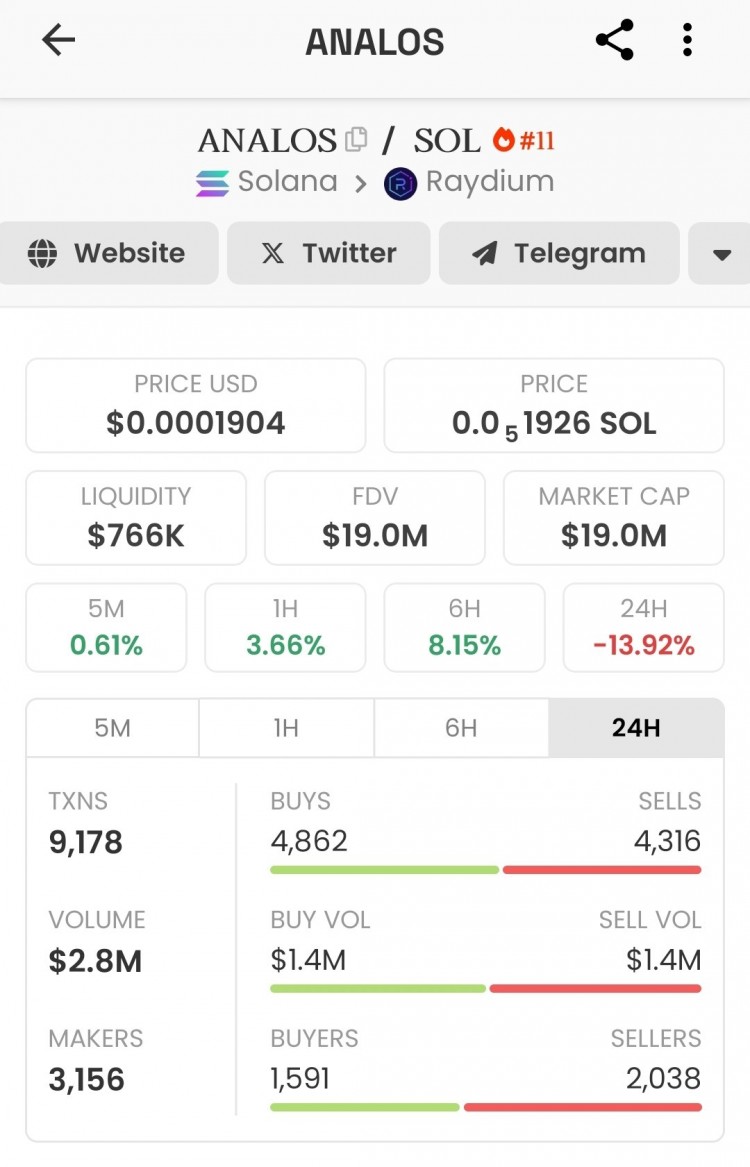The image size is (750, 1167).
Task: Open the Twitter link button
Action: point(328,254)
